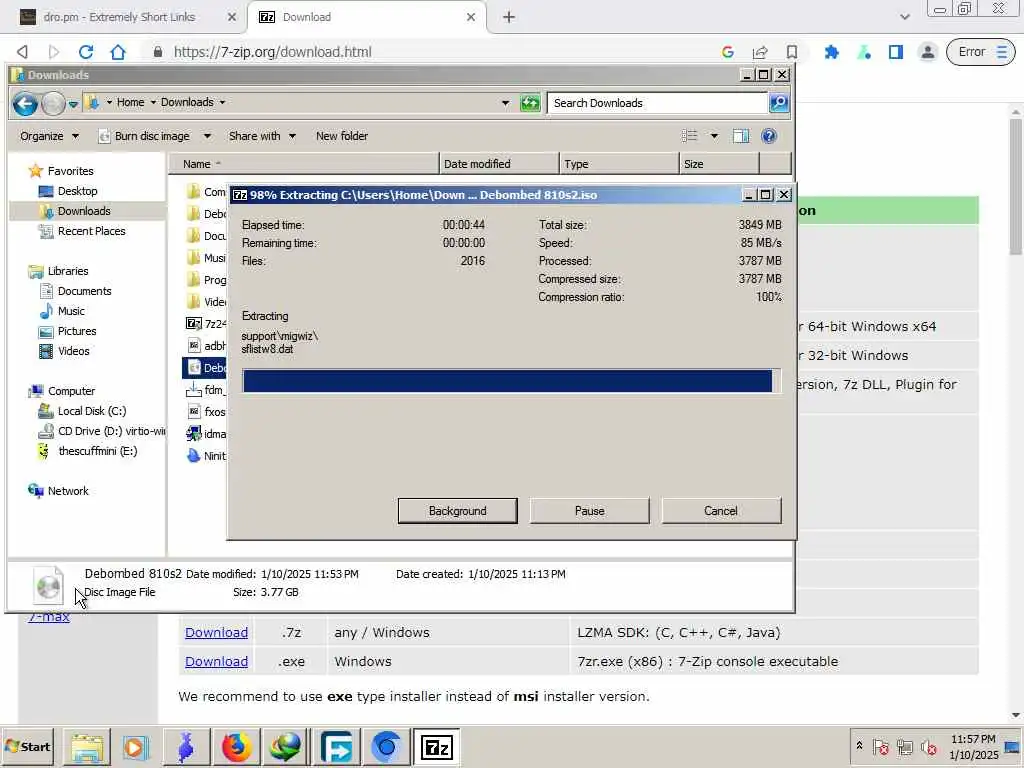Click the Error button in browser toolbar
The height and width of the screenshot is (768, 1024).
[980, 52]
